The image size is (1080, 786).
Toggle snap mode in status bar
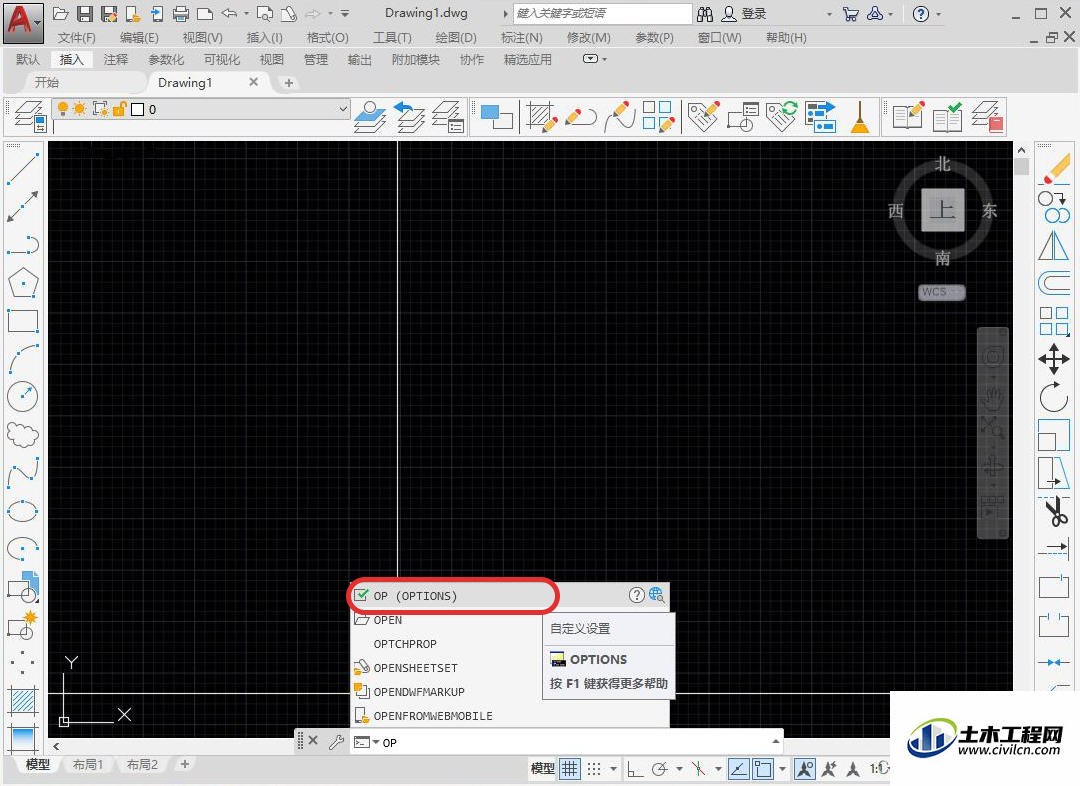594,768
